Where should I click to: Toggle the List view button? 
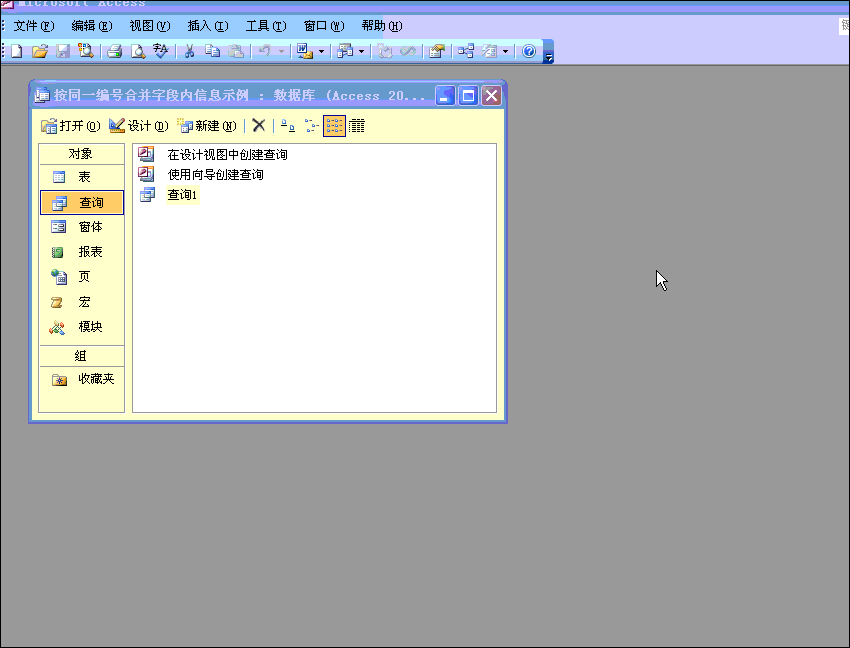(334, 126)
